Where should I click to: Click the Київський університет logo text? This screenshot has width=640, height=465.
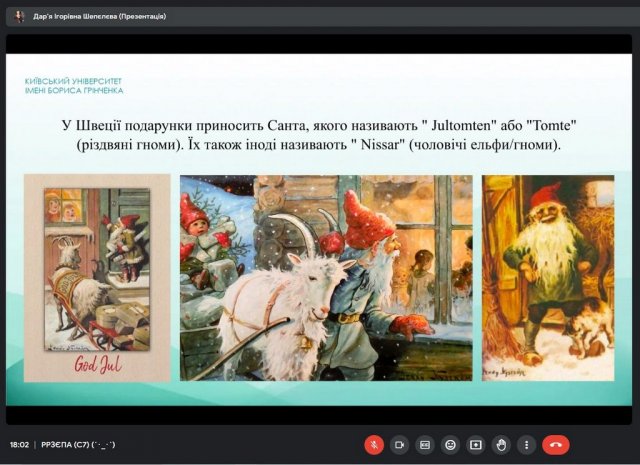pyautogui.click(x=74, y=85)
